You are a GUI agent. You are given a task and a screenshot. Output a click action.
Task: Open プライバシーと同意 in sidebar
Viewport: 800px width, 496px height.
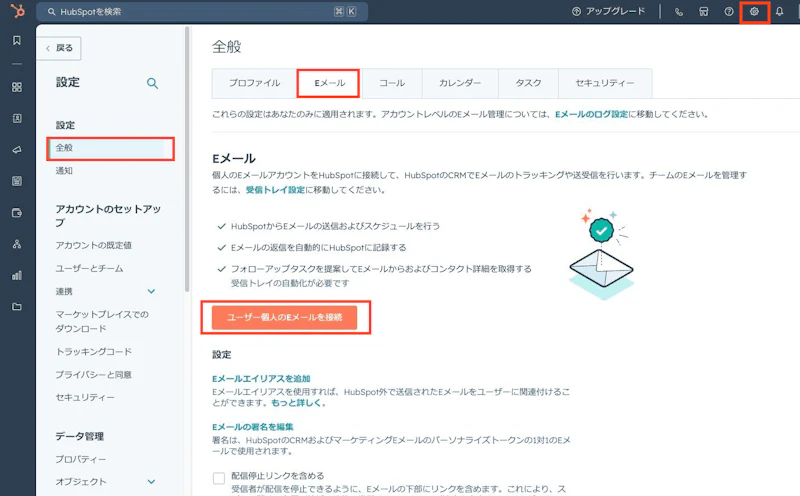pos(93,375)
